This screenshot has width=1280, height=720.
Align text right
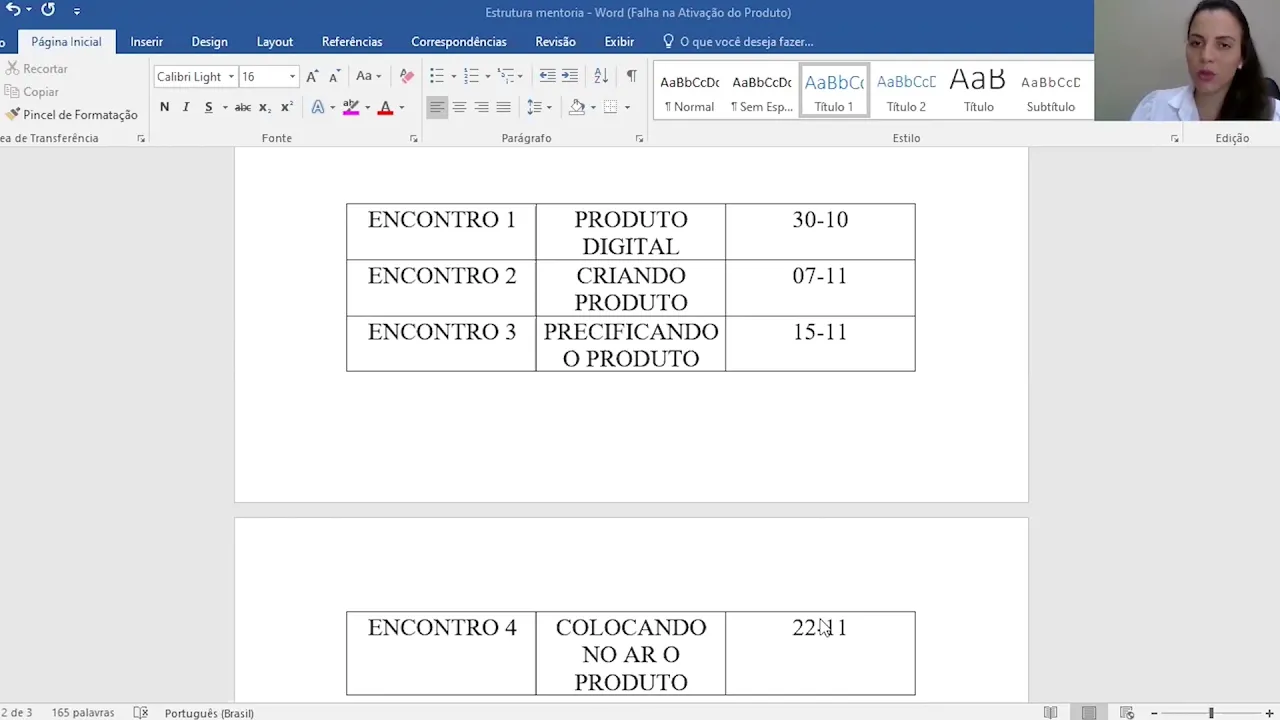481,107
